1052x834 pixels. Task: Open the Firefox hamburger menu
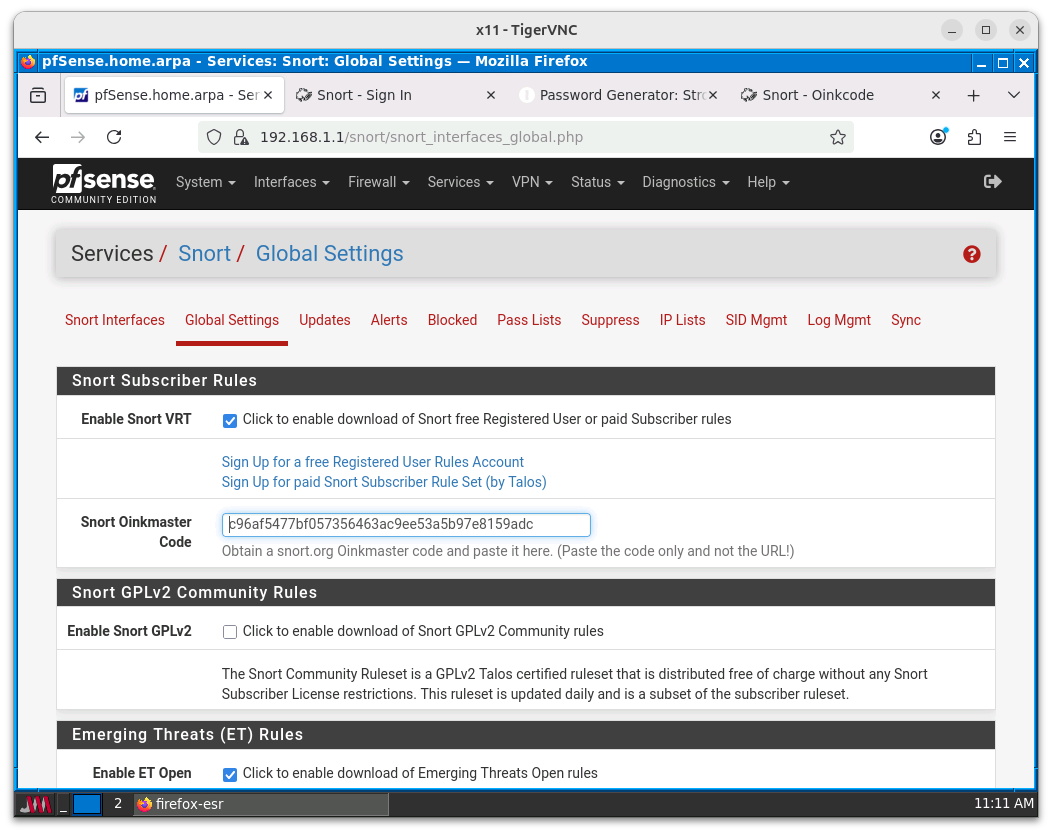pos(1010,138)
